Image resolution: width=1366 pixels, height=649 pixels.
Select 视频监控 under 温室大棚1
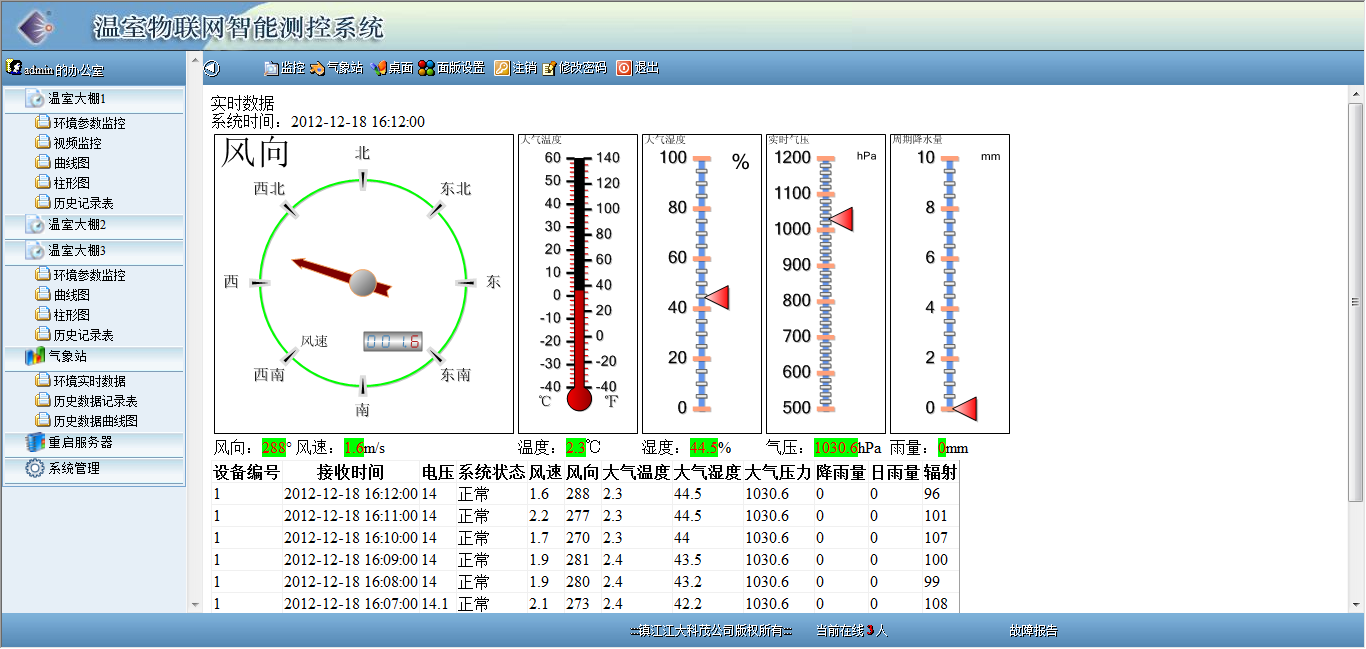[77, 143]
